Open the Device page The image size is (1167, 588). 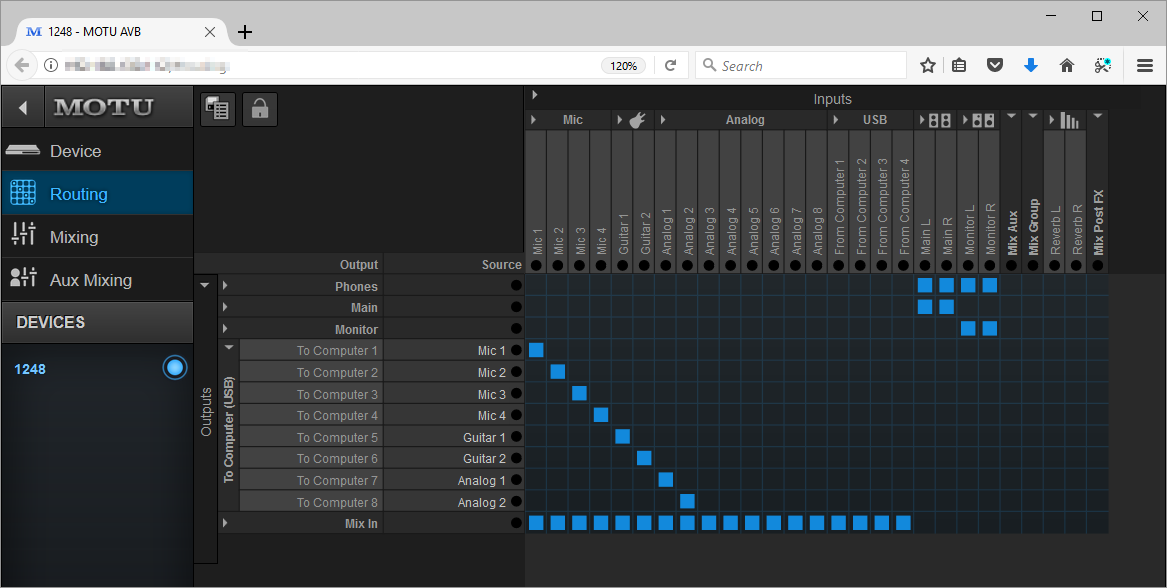point(97,150)
